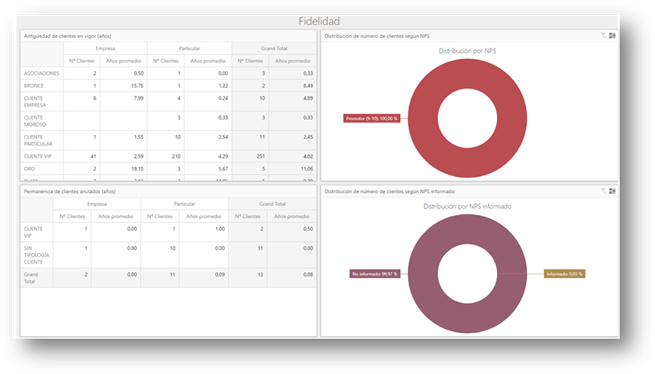Click Particular header in Permanencia table
The height and width of the screenshot is (374, 655).
(184, 204)
